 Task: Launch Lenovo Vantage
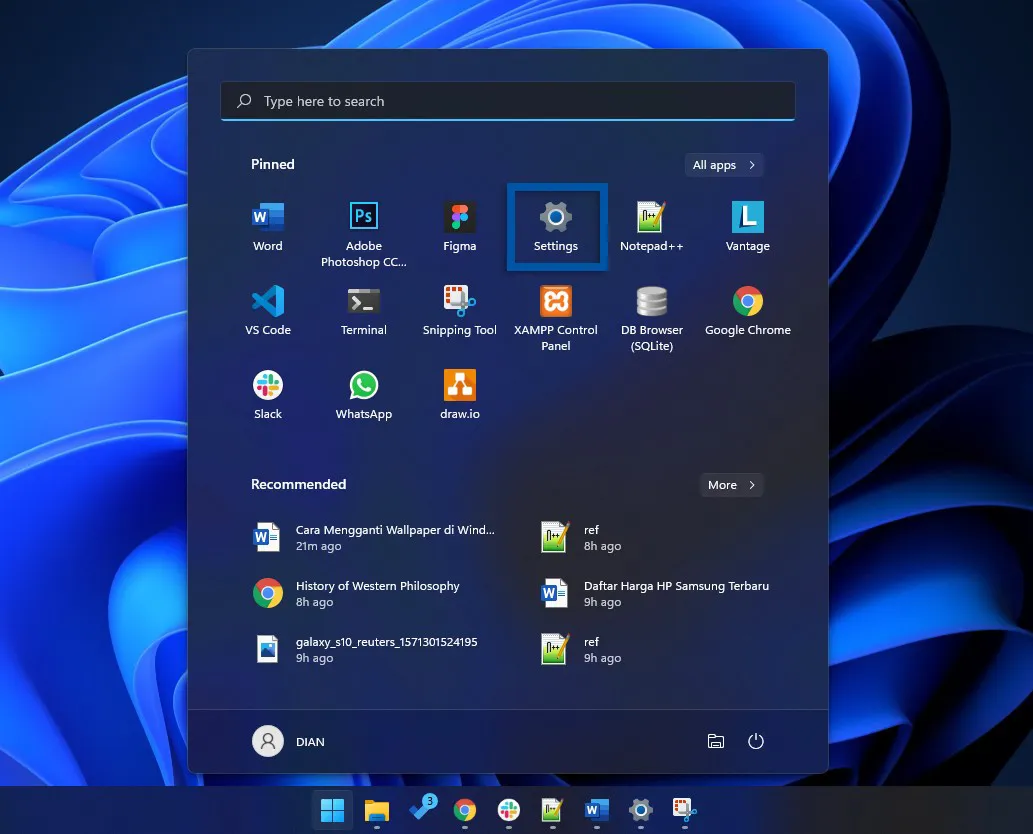click(x=747, y=216)
